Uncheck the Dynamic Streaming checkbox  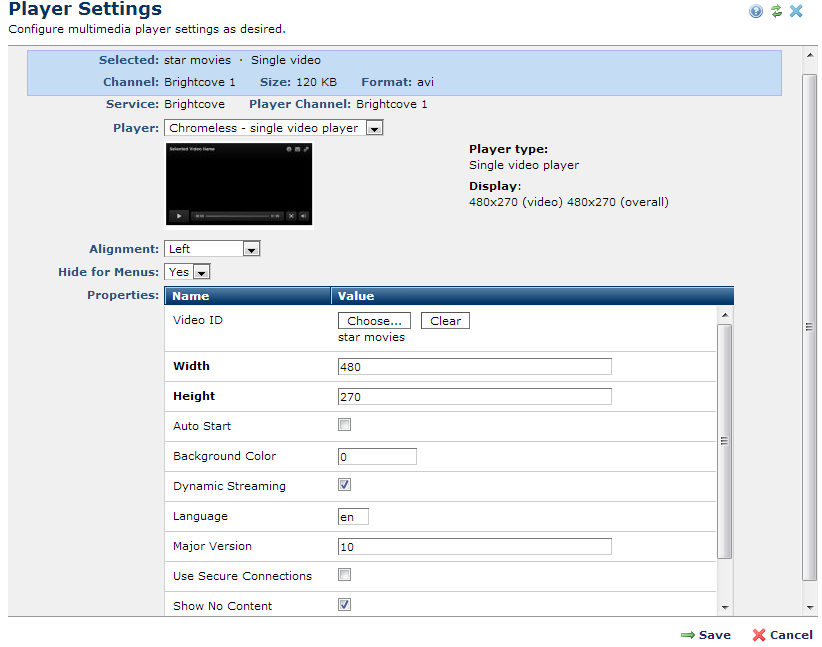(x=344, y=485)
